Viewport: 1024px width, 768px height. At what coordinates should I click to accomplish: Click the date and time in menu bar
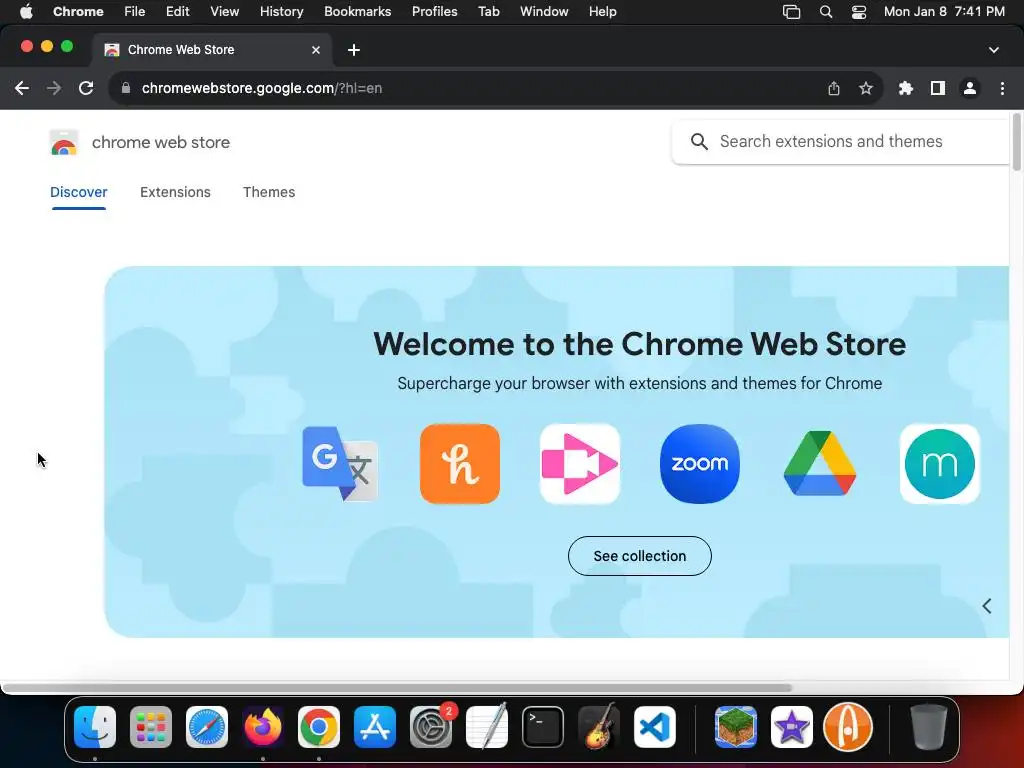point(944,12)
